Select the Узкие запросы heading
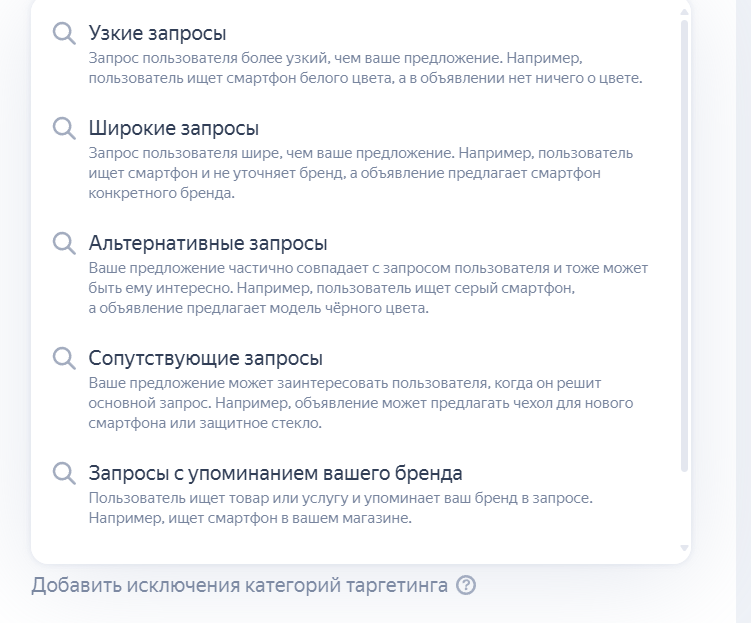 coord(158,33)
